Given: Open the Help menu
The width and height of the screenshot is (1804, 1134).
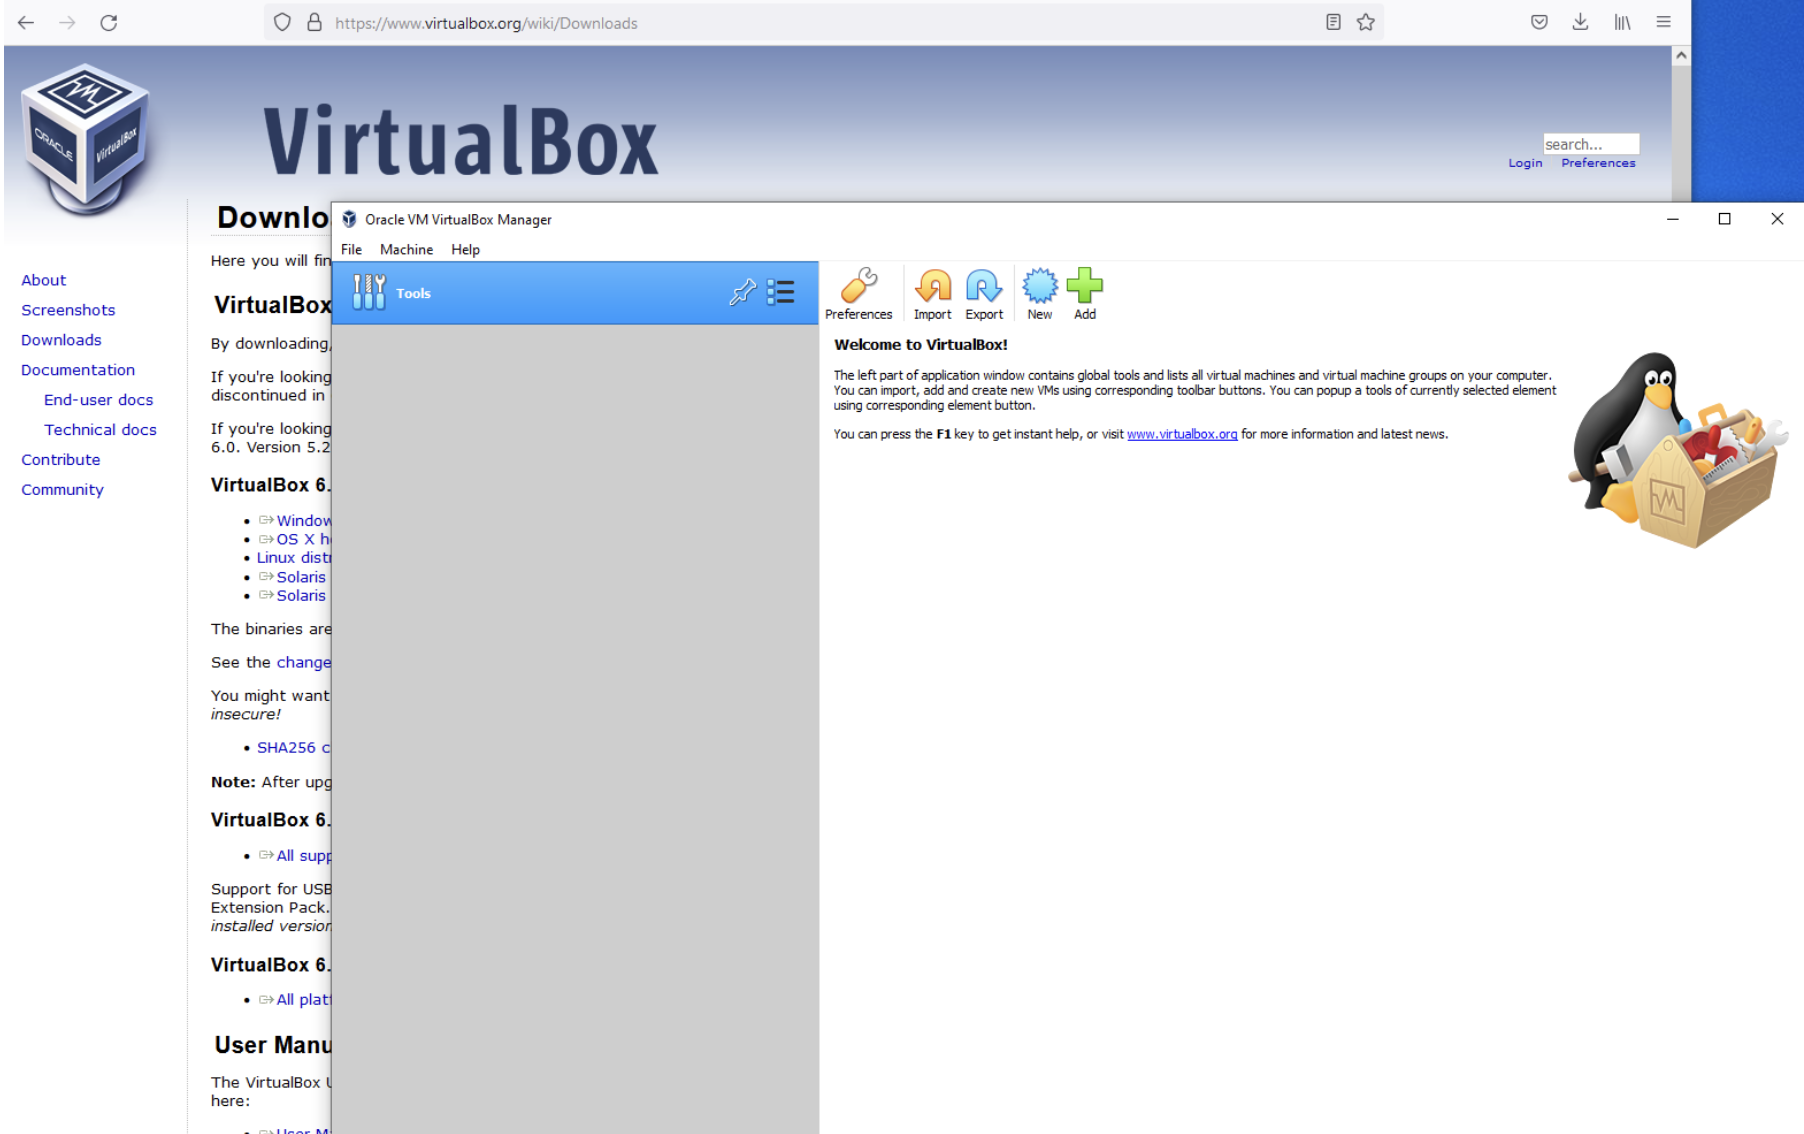Looking at the screenshot, I should 465,250.
